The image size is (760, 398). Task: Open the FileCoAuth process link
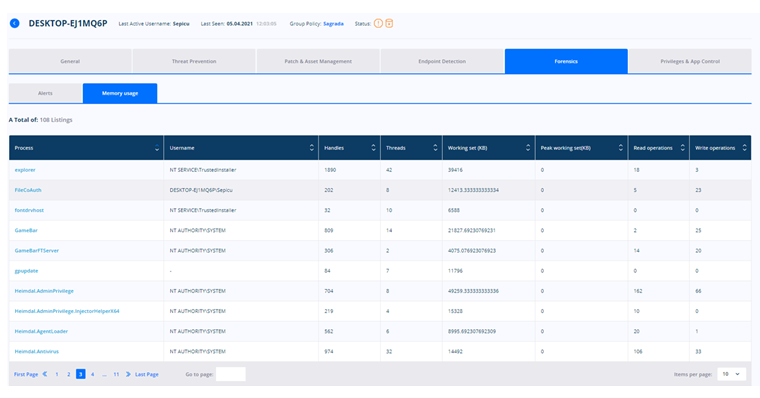coord(28,190)
